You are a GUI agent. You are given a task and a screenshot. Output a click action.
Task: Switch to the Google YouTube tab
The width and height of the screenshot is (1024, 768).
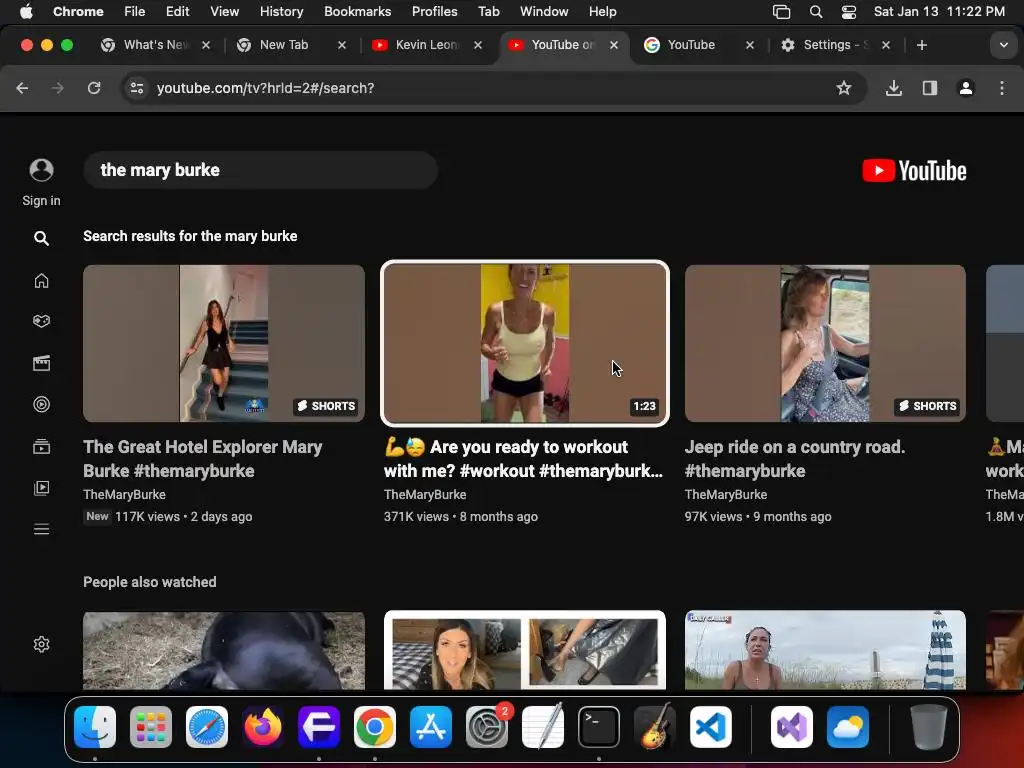pyautogui.click(x=690, y=45)
